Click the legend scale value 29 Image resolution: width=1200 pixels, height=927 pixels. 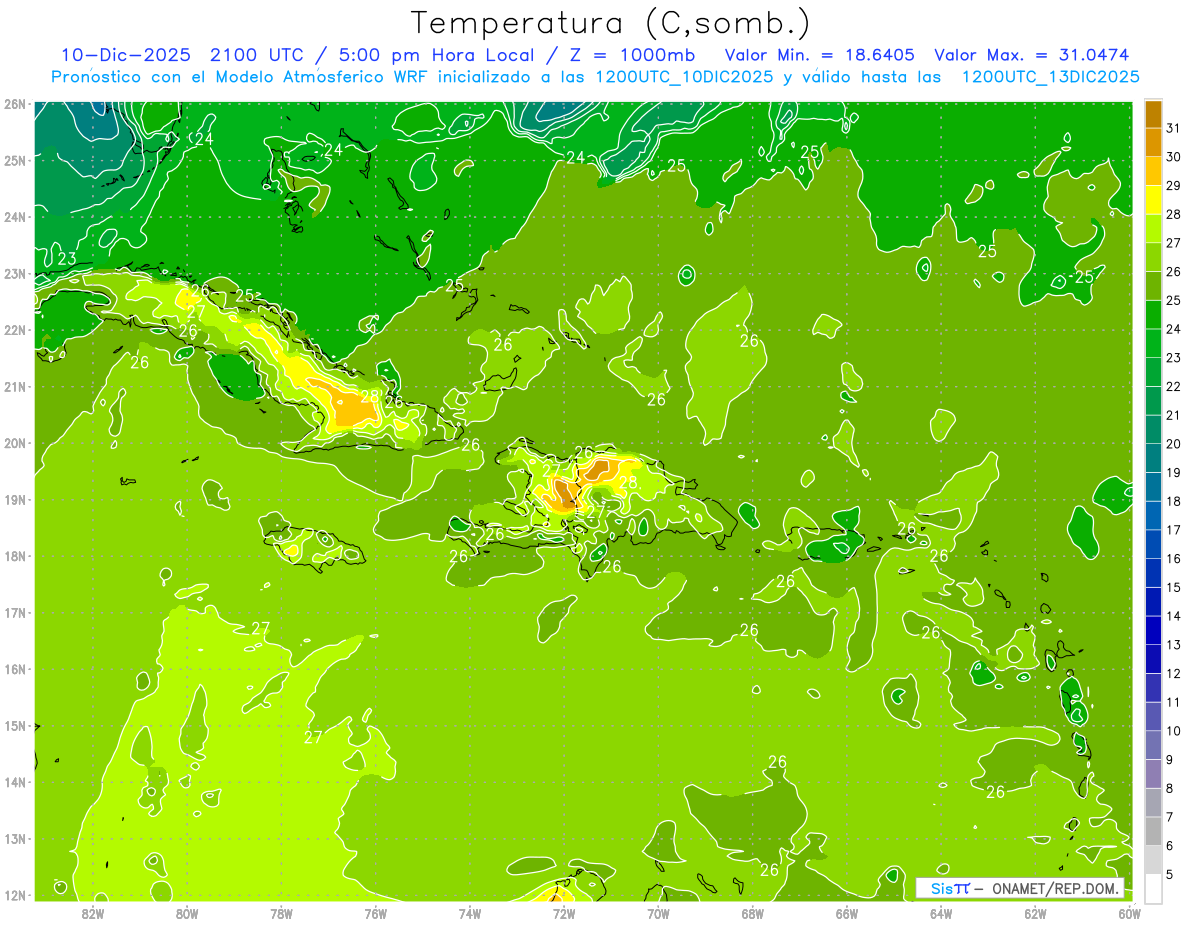[x=1174, y=185]
